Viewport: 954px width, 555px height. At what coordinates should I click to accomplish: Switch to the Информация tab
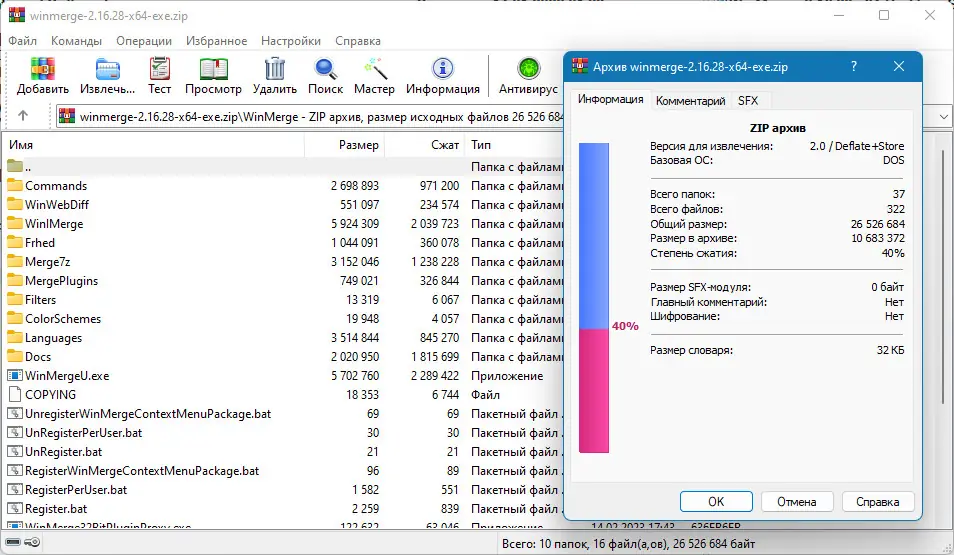610,99
